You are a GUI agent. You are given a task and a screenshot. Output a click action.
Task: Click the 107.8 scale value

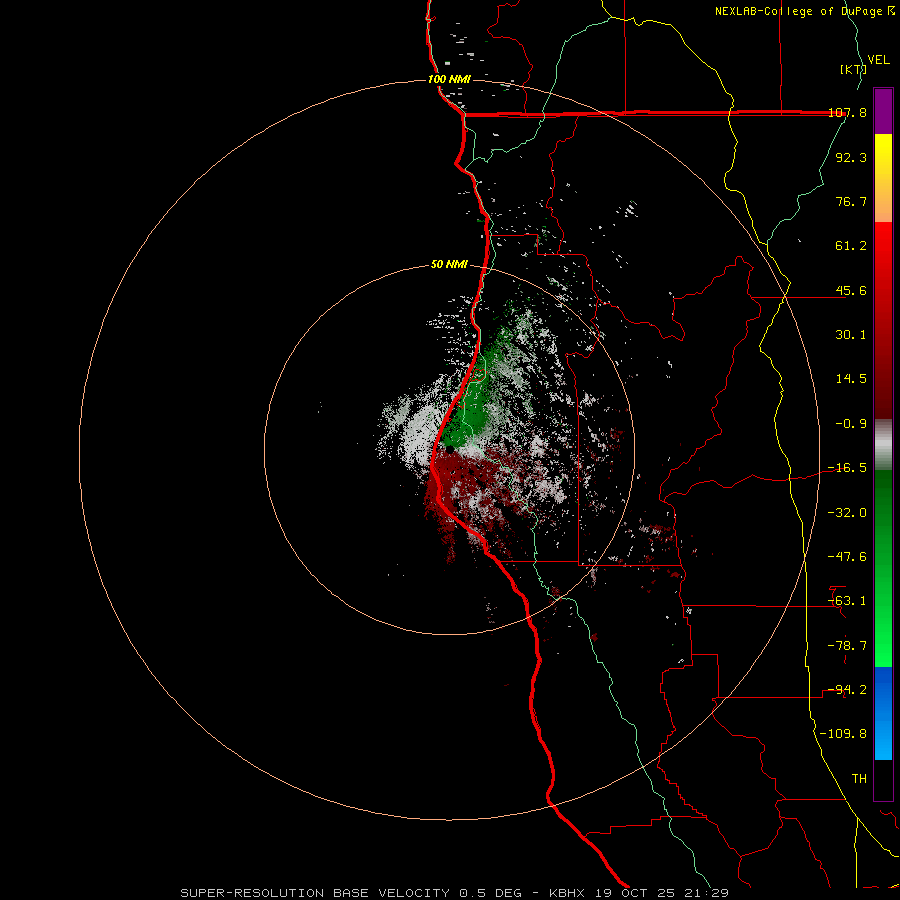coord(847,113)
